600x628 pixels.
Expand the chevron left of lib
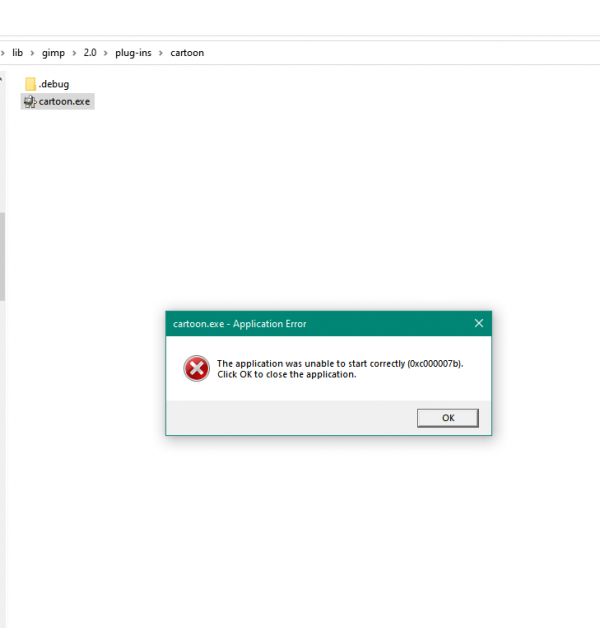tap(2, 53)
